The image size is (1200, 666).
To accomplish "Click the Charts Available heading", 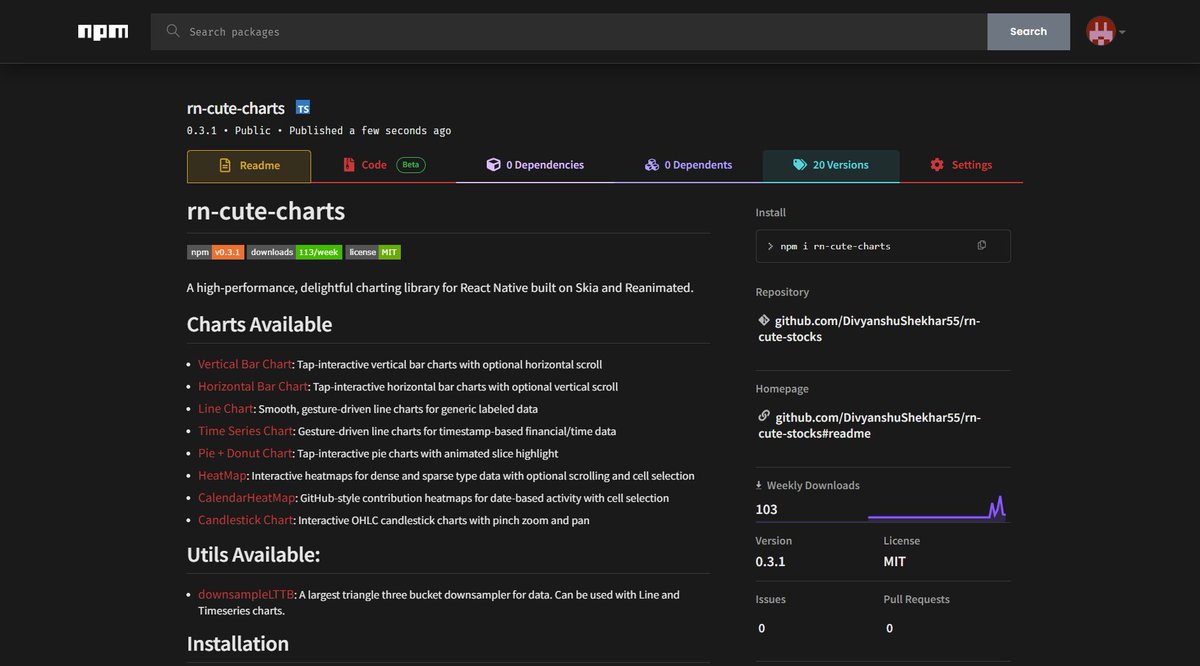I will click(259, 324).
